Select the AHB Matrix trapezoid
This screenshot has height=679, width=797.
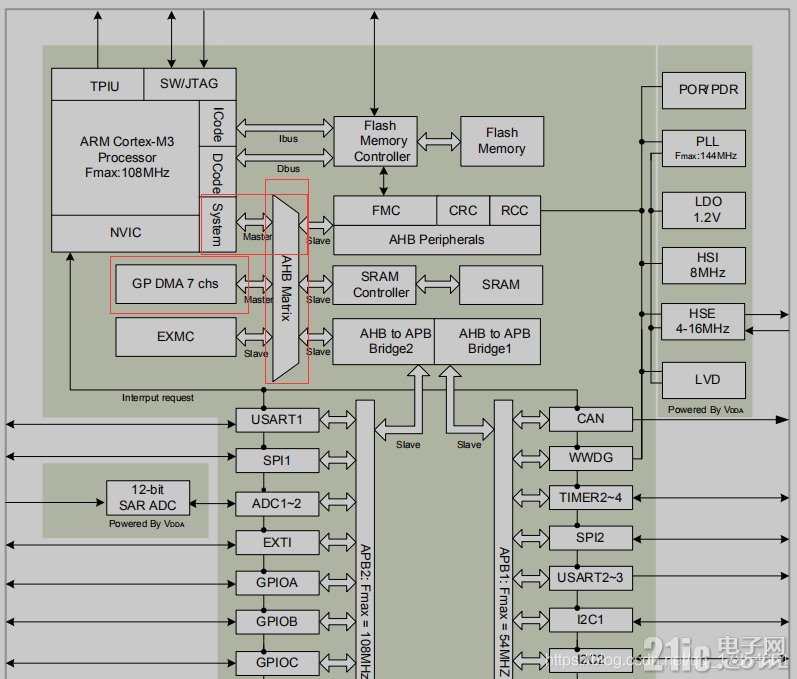point(286,288)
